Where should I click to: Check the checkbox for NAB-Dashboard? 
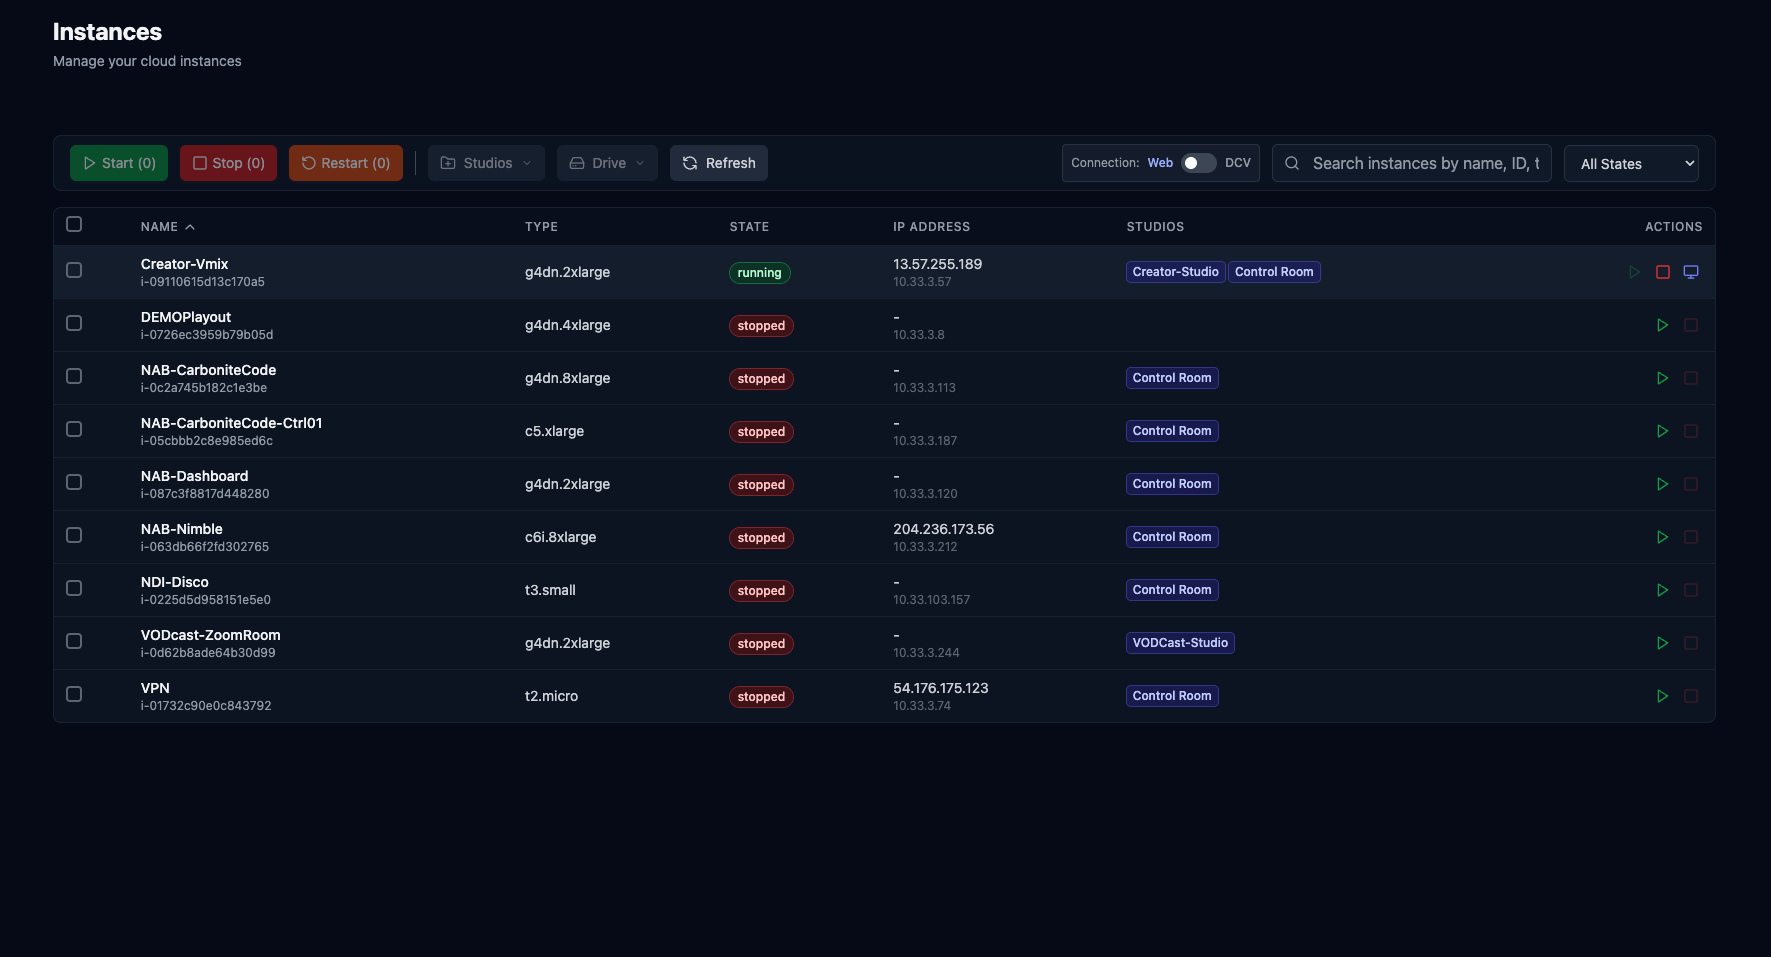point(74,482)
